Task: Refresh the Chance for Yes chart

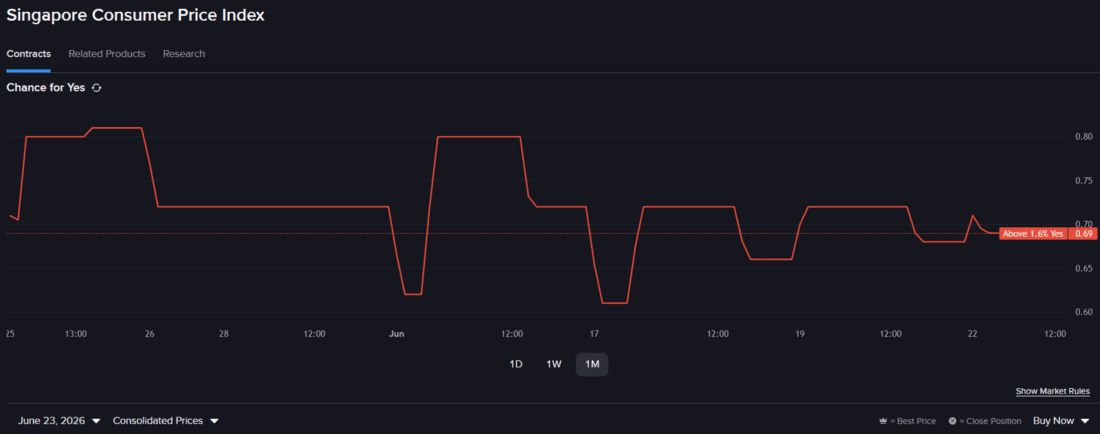Action: (x=97, y=88)
